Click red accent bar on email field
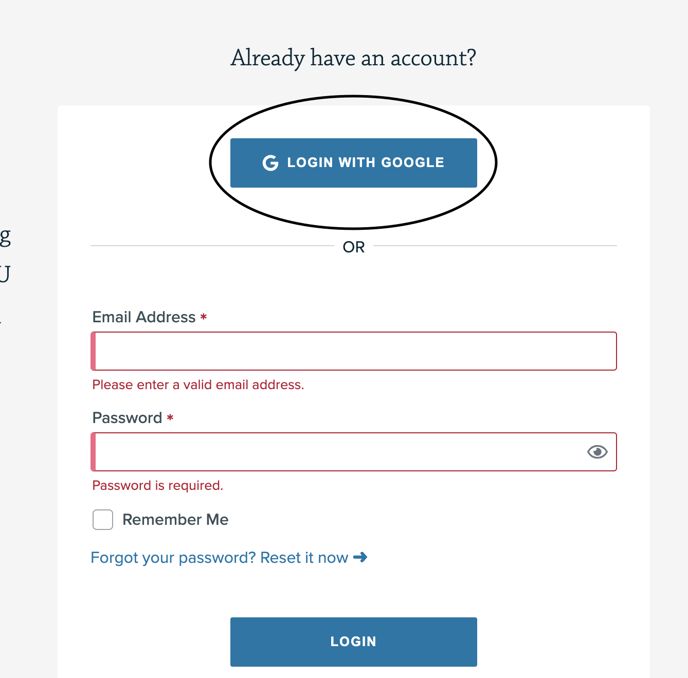 point(93,351)
